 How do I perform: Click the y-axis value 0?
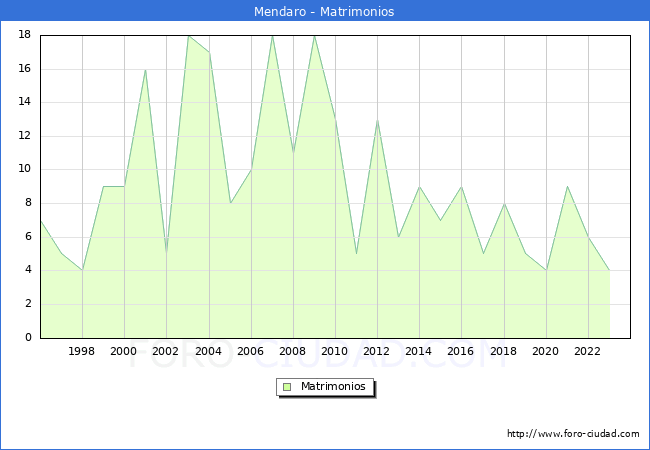(28, 337)
